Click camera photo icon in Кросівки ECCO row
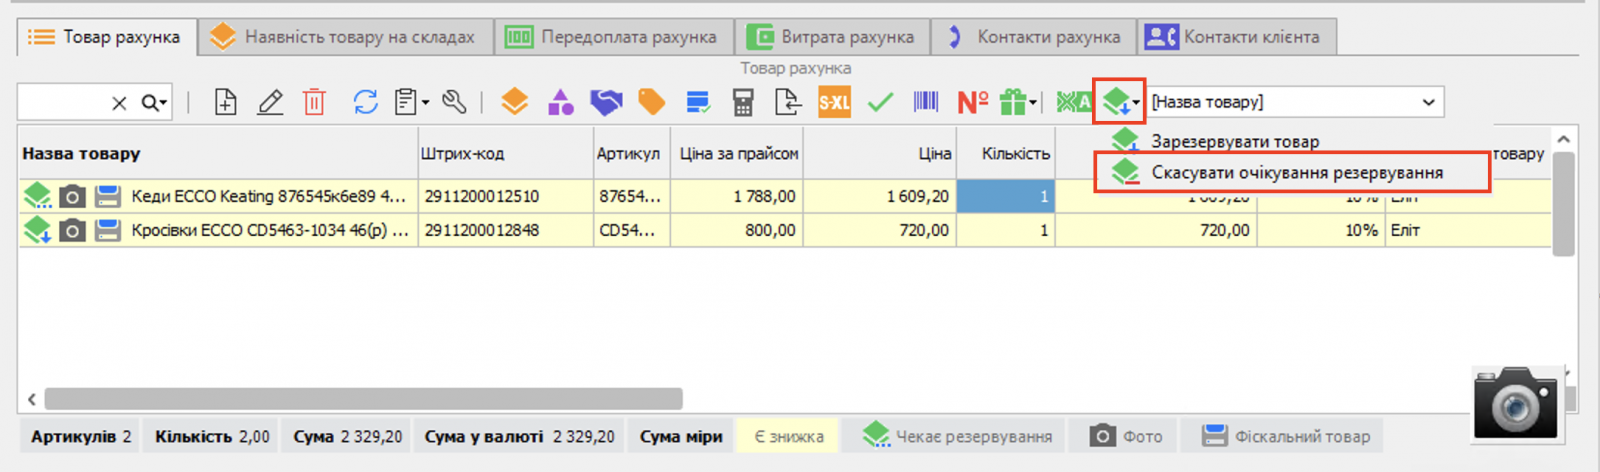 click(x=72, y=230)
